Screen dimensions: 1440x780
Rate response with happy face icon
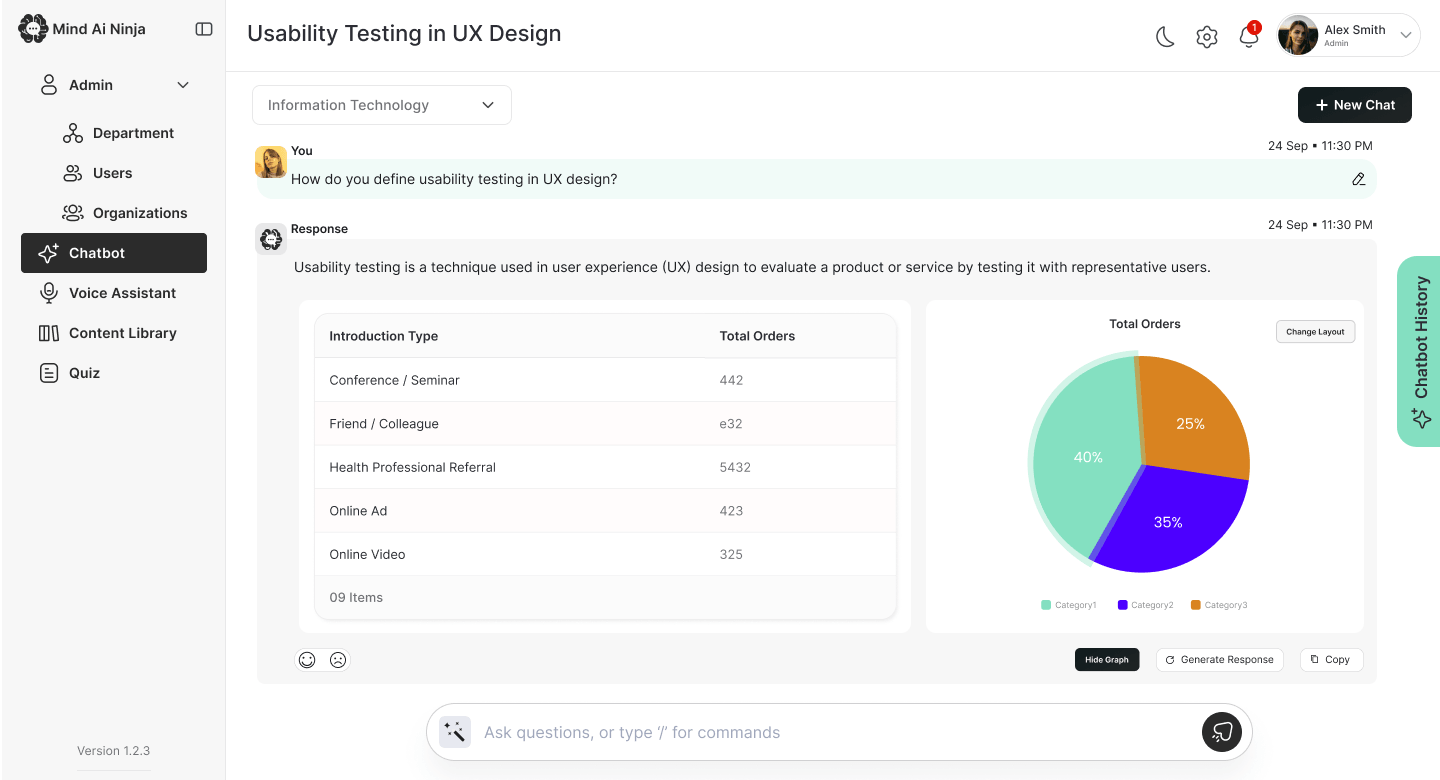tap(307, 660)
